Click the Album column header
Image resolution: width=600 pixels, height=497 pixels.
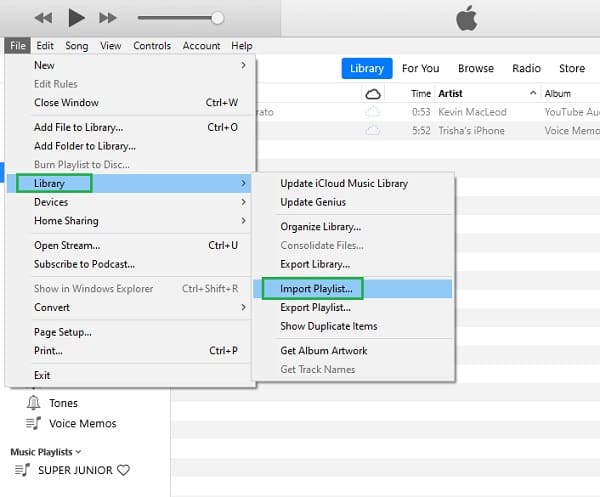558,94
